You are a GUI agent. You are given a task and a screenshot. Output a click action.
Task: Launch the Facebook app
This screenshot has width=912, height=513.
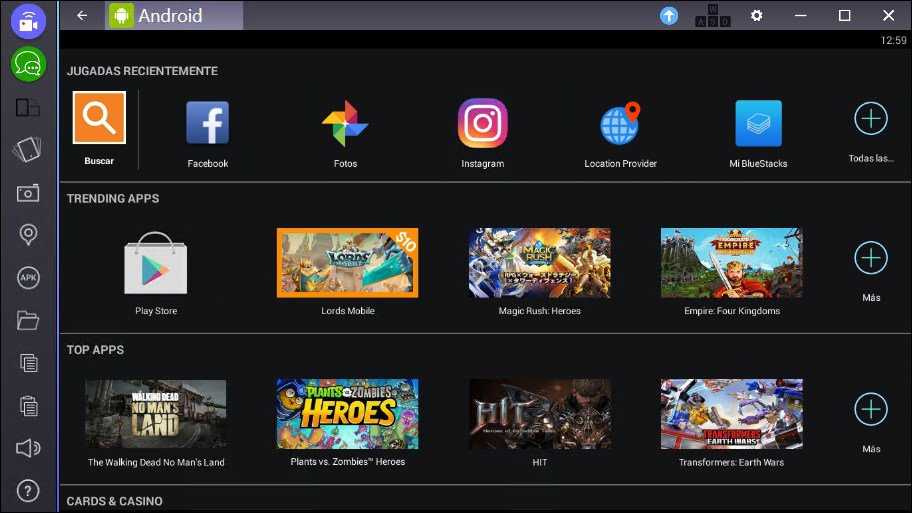click(x=208, y=123)
